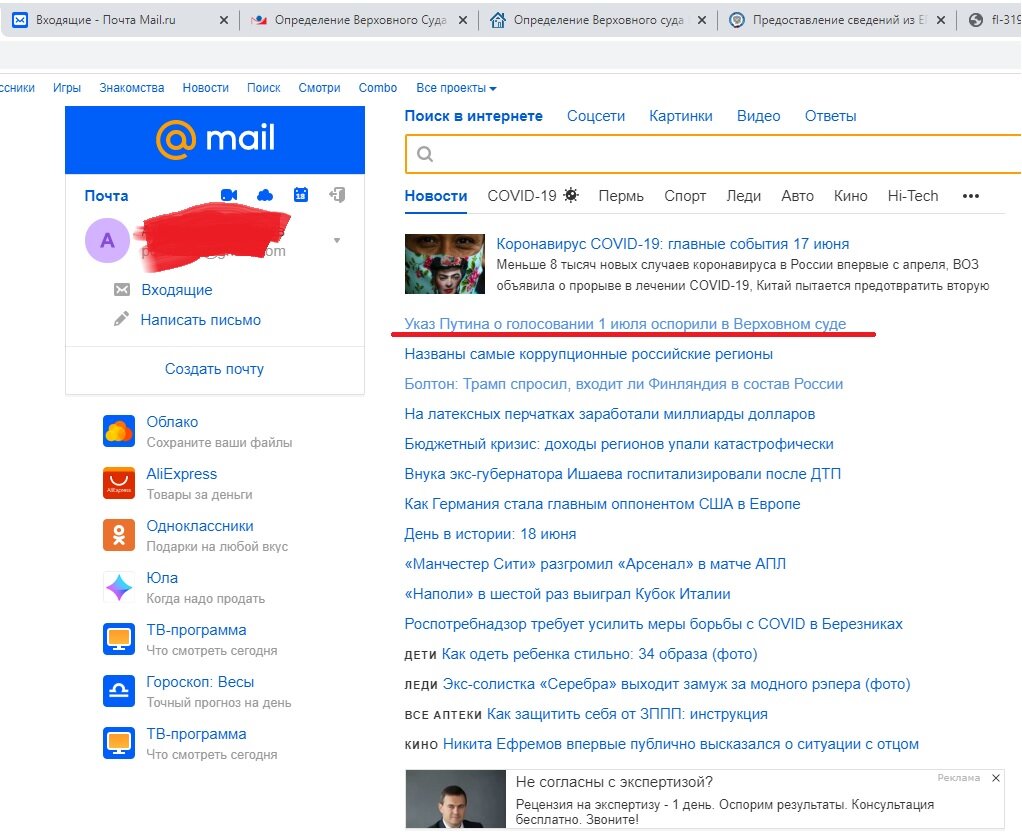This screenshot has width=1022, height=832.
Task: Select the Авто news tab
Action: pos(797,196)
